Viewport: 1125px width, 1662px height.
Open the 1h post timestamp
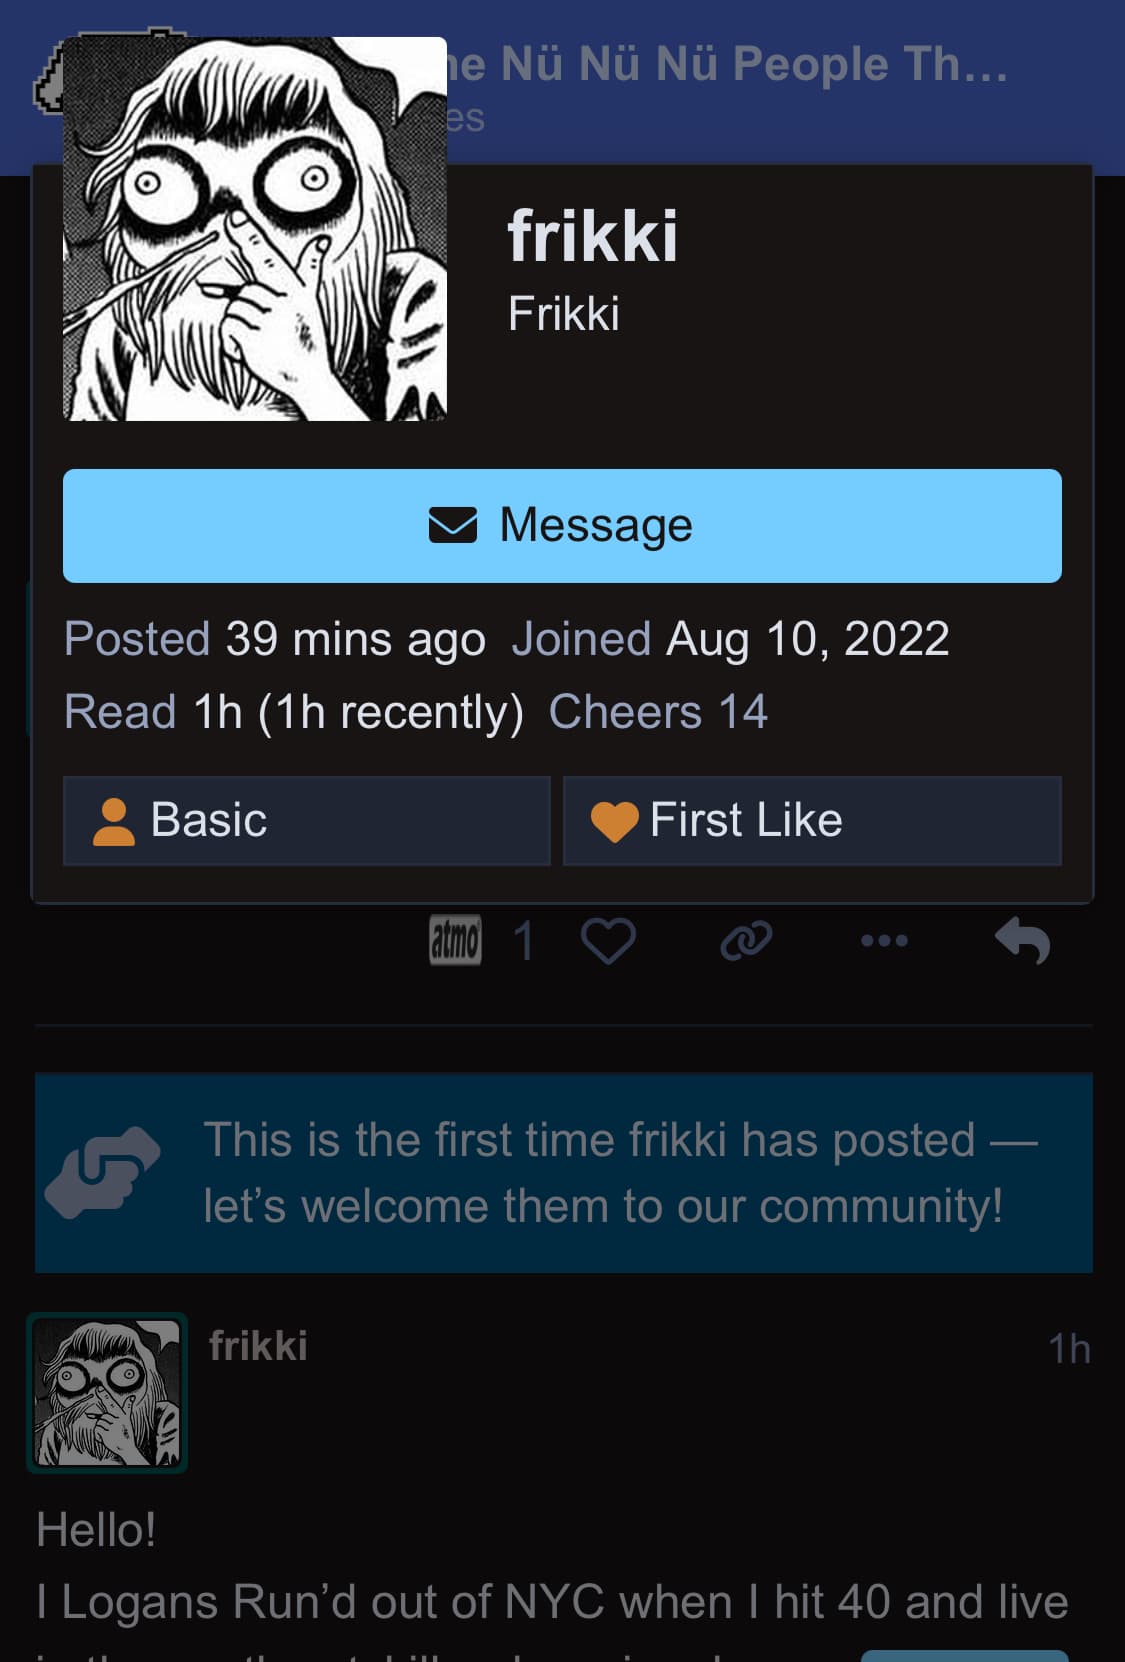click(x=1068, y=1349)
